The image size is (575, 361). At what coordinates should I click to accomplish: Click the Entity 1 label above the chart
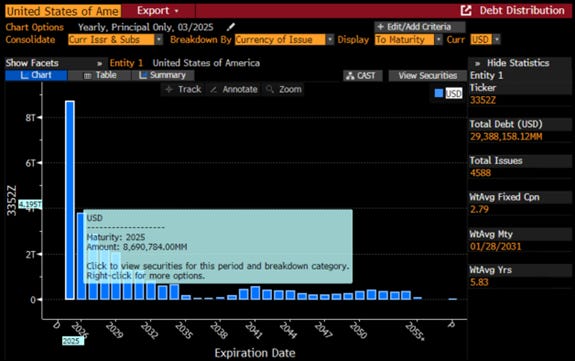point(126,63)
